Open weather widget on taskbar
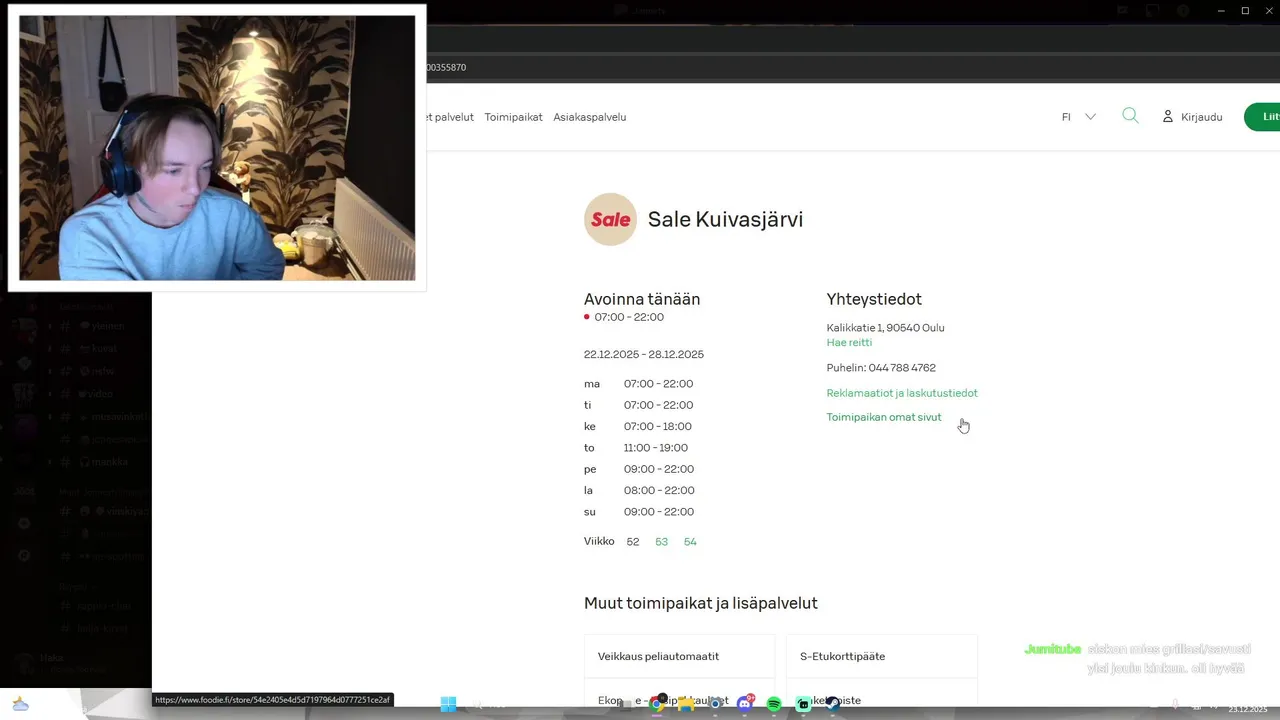Screen dimensions: 1280x720 [20, 704]
